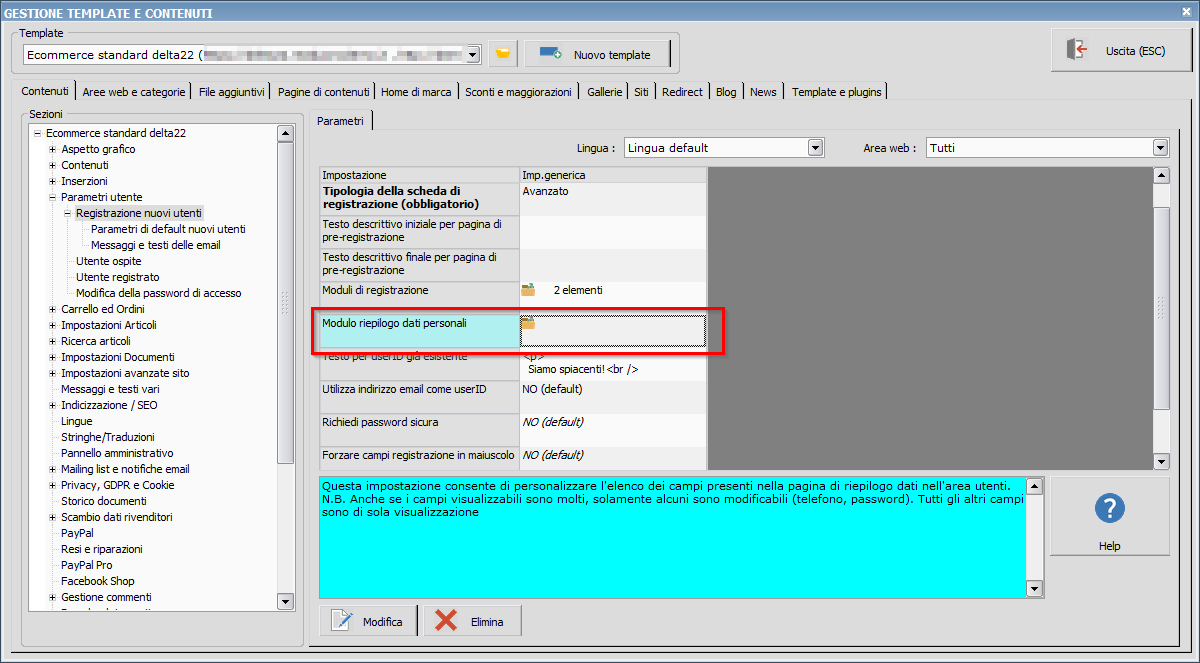The width and height of the screenshot is (1200, 663).
Task: Switch to the Template e plugins tab
Action: pyautogui.click(x=837, y=92)
